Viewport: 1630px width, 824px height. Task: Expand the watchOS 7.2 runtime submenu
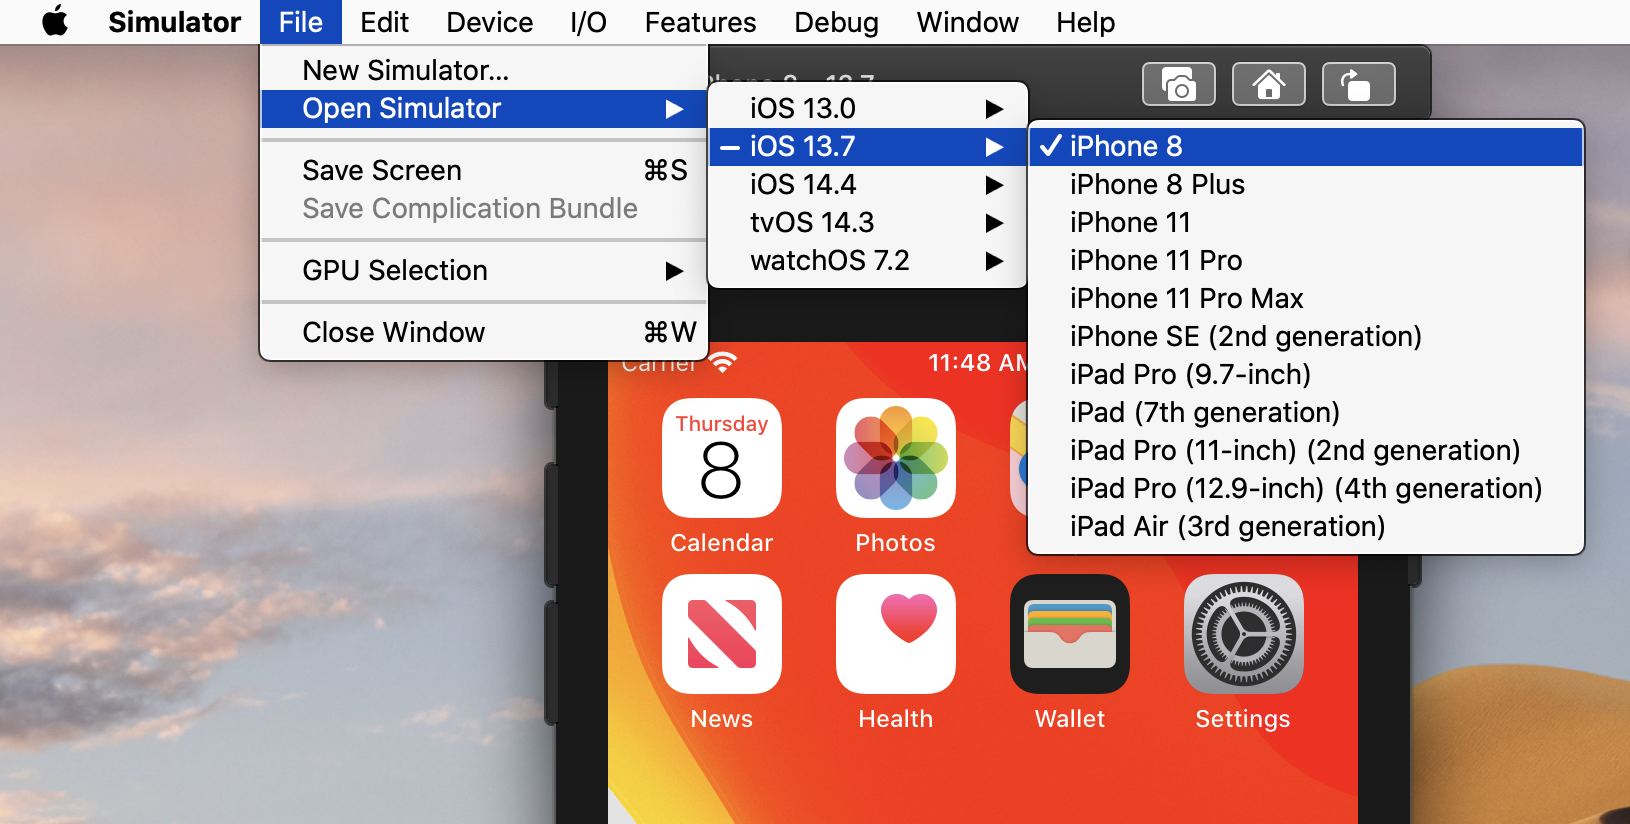[x=868, y=260]
